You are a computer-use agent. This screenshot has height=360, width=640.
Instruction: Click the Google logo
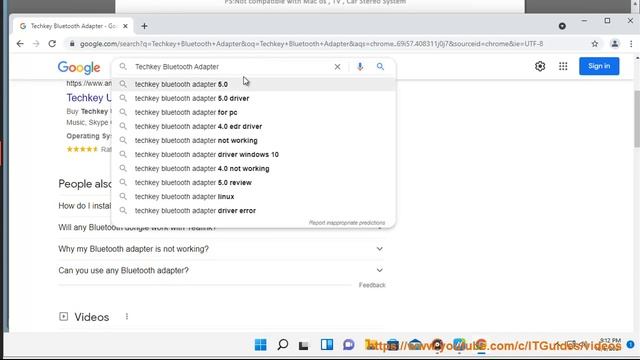pyautogui.click(x=79, y=67)
